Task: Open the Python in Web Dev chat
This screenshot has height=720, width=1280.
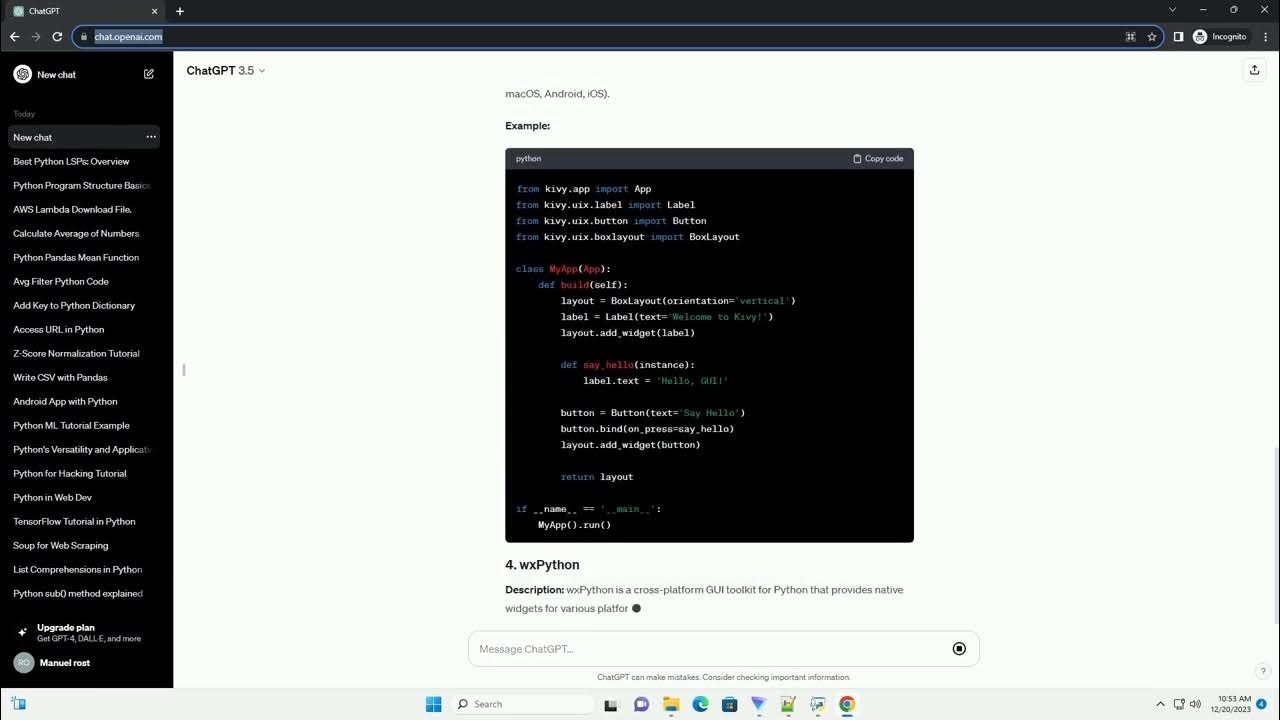Action: 84,497
